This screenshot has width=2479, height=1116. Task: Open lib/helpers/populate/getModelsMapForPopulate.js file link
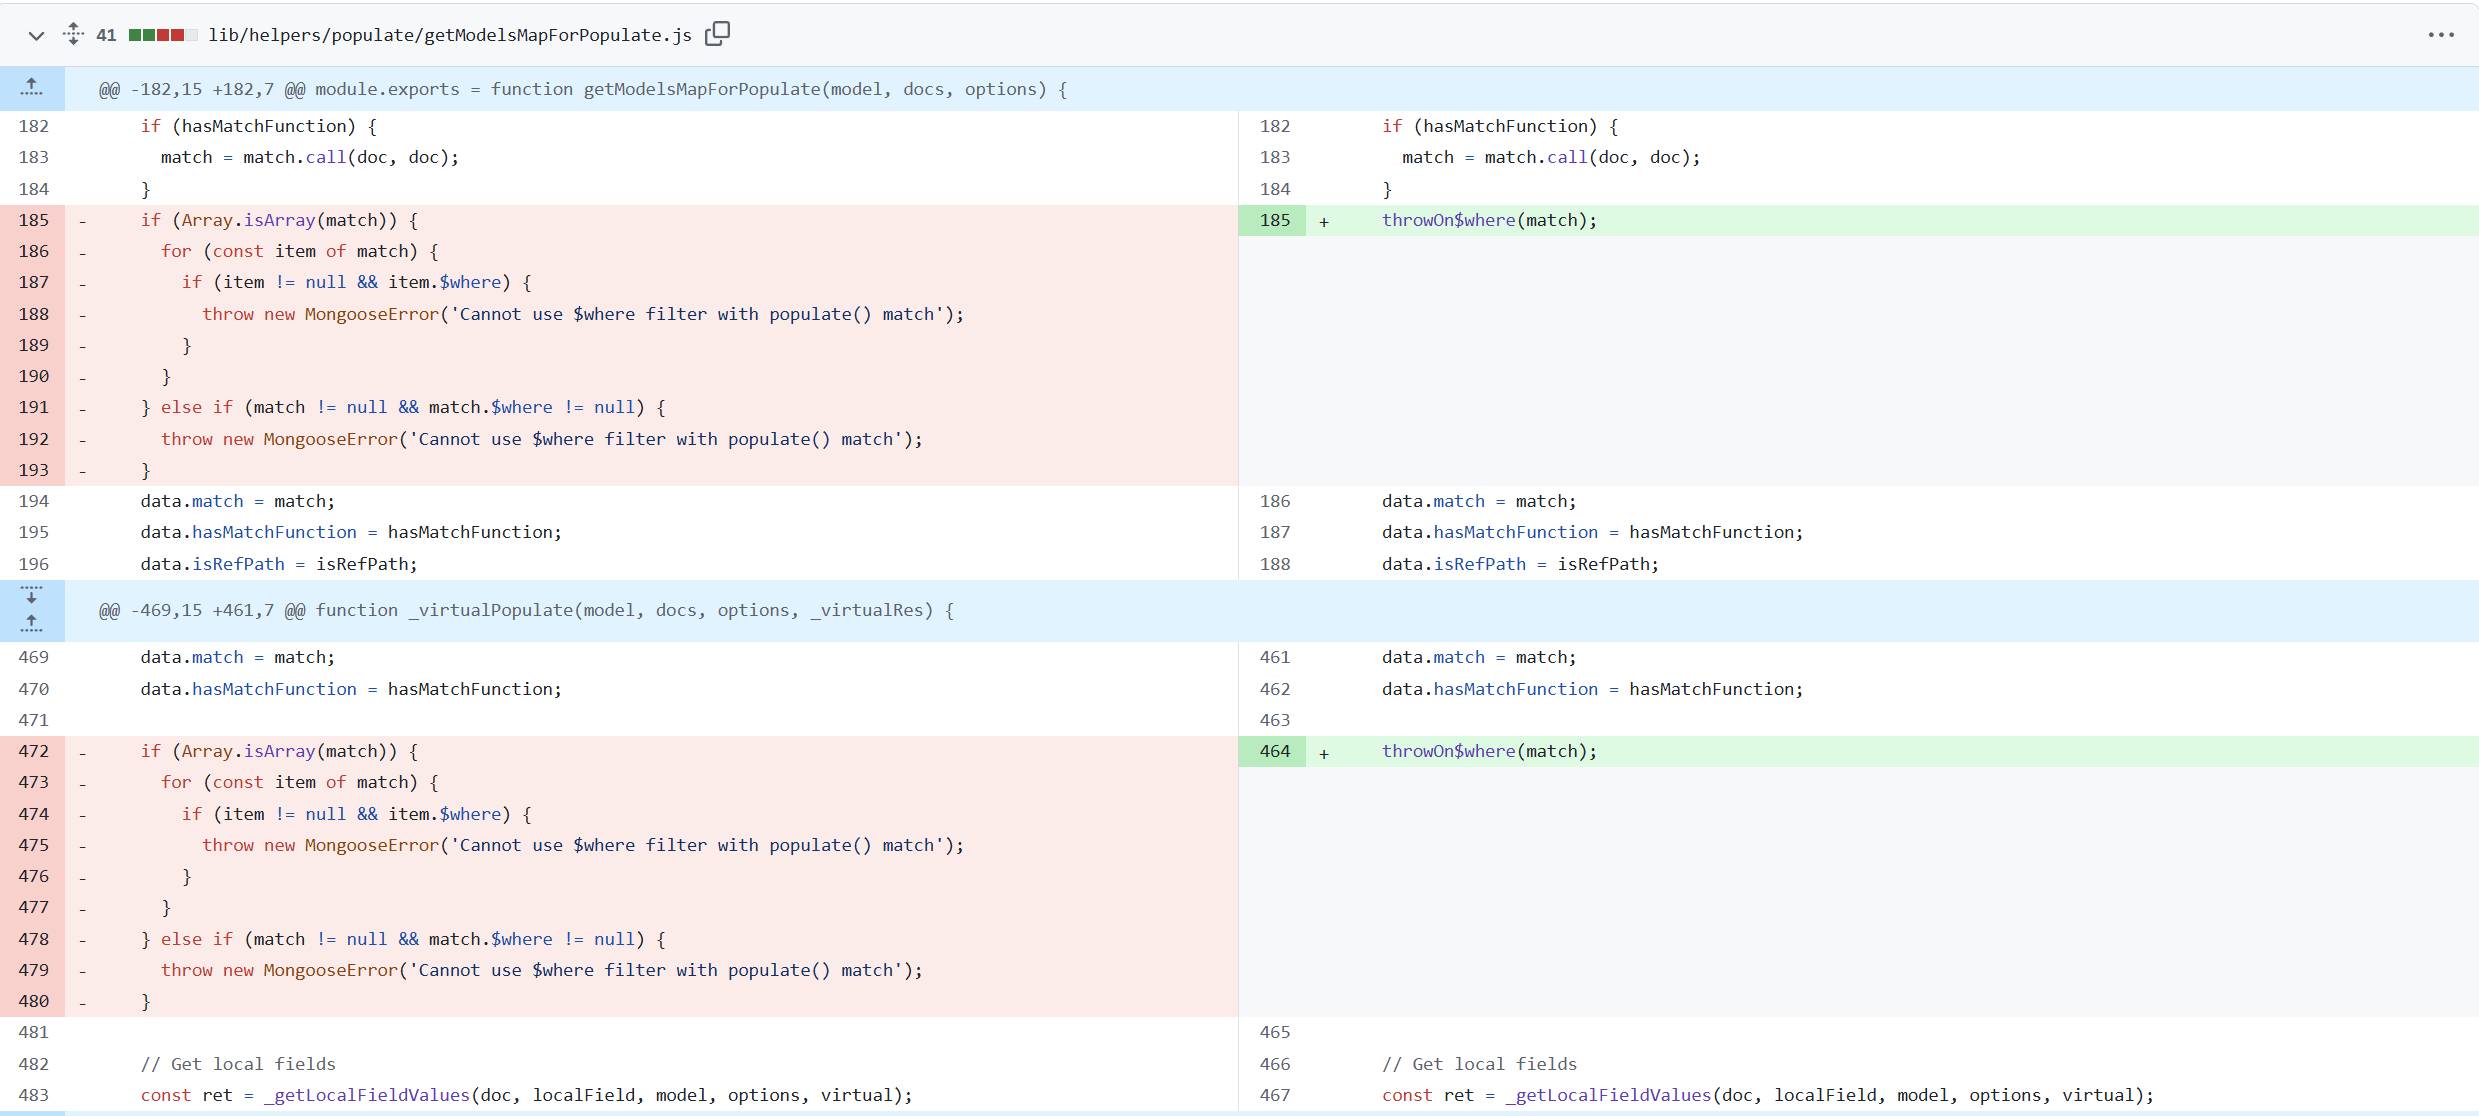pyautogui.click(x=450, y=35)
